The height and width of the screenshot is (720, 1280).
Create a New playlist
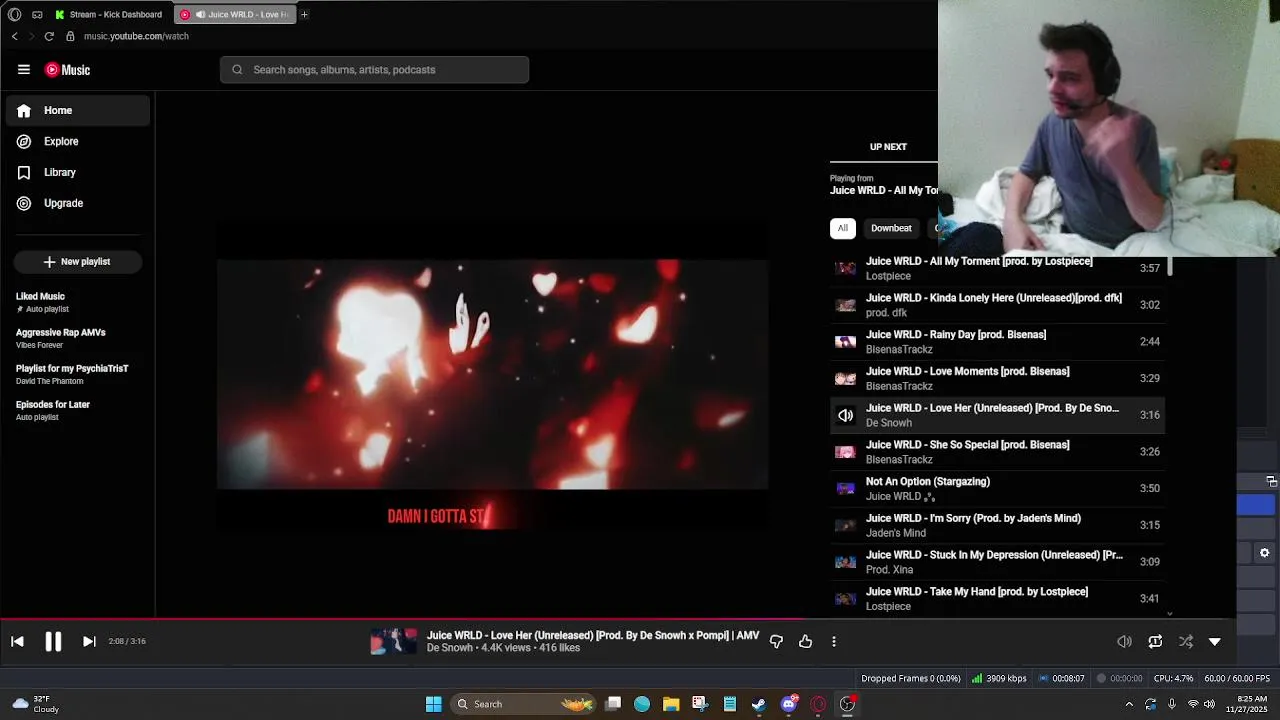78,261
